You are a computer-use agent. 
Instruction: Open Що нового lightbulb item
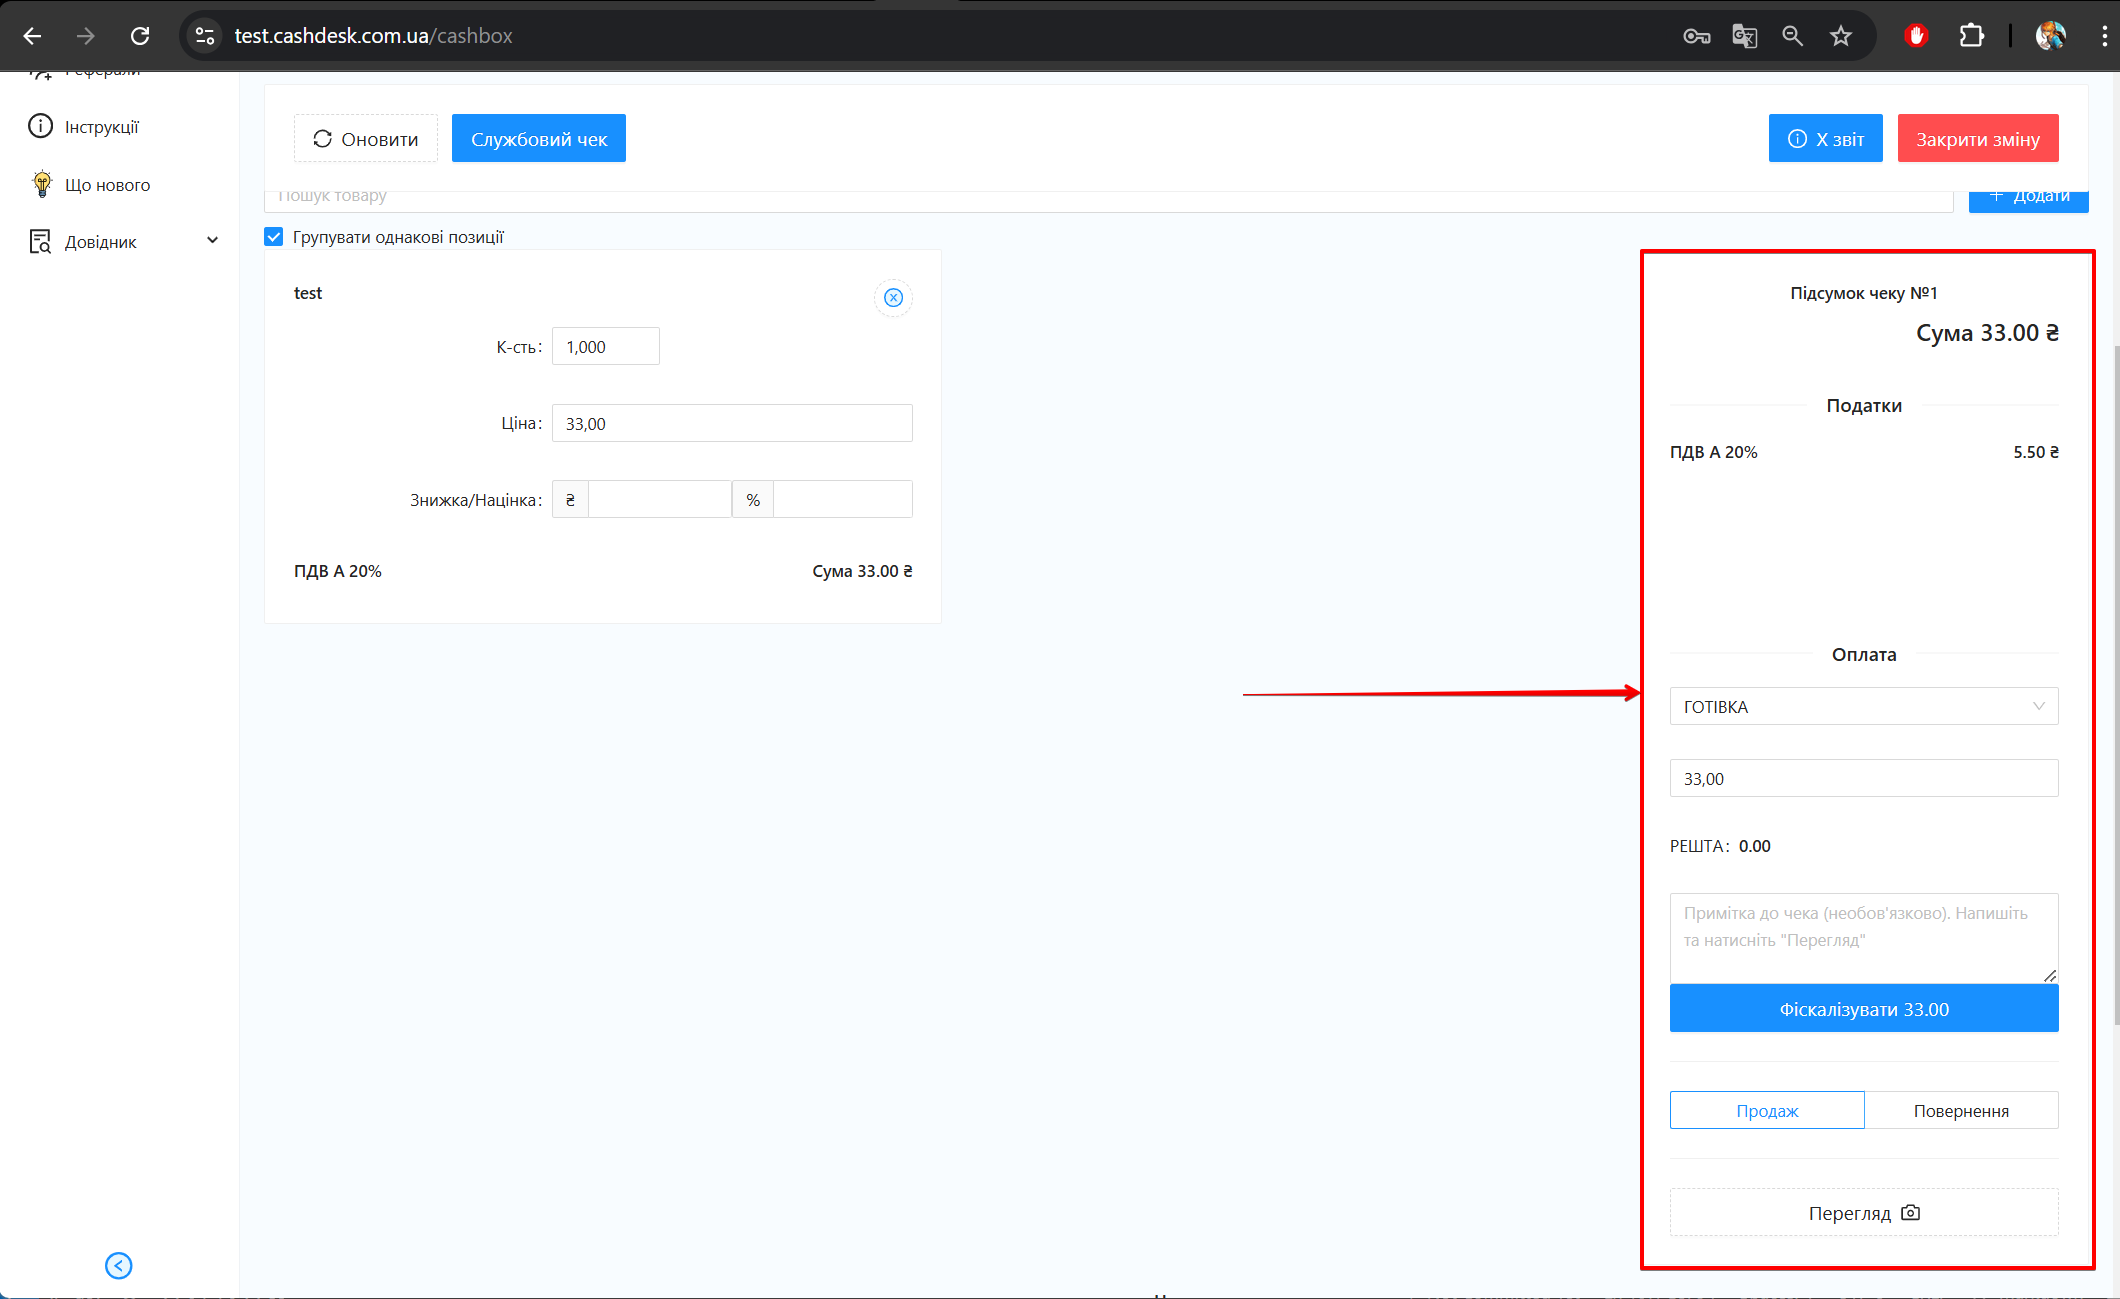106,185
